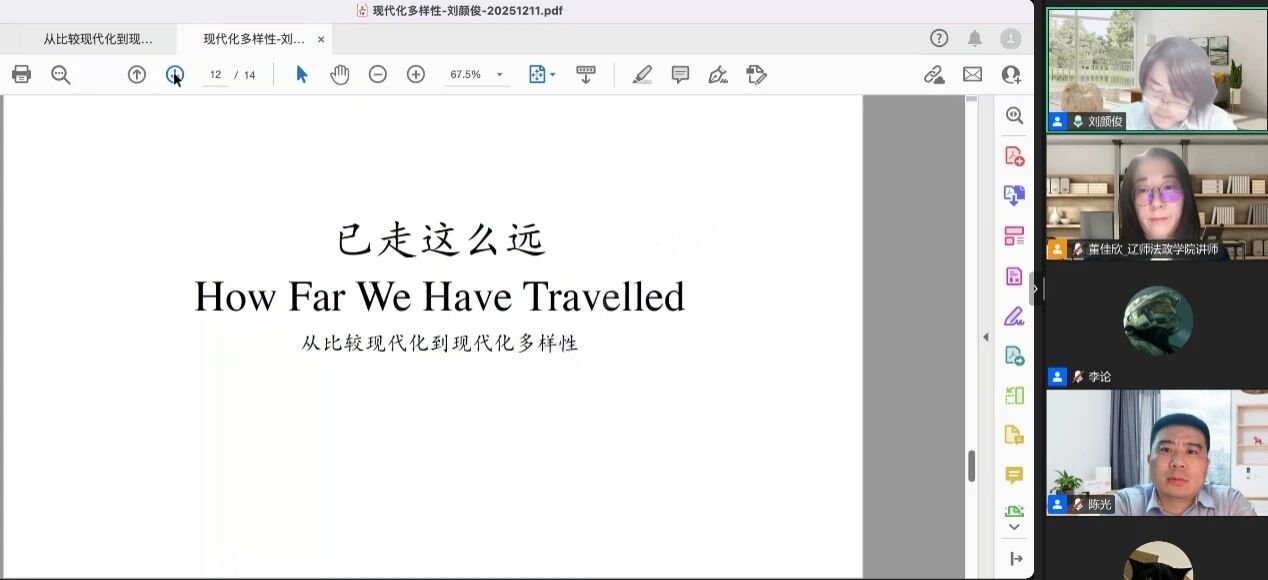This screenshot has width=1268, height=580.
Task: Select the Hand pan tool
Action: click(340, 74)
